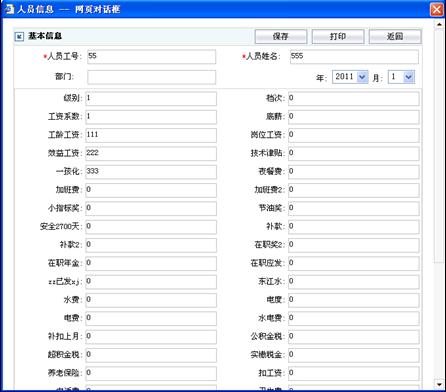This screenshot has width=446, height=392.
Task: Focus the 养老保险 input field
Action: [x=151, y=374]
